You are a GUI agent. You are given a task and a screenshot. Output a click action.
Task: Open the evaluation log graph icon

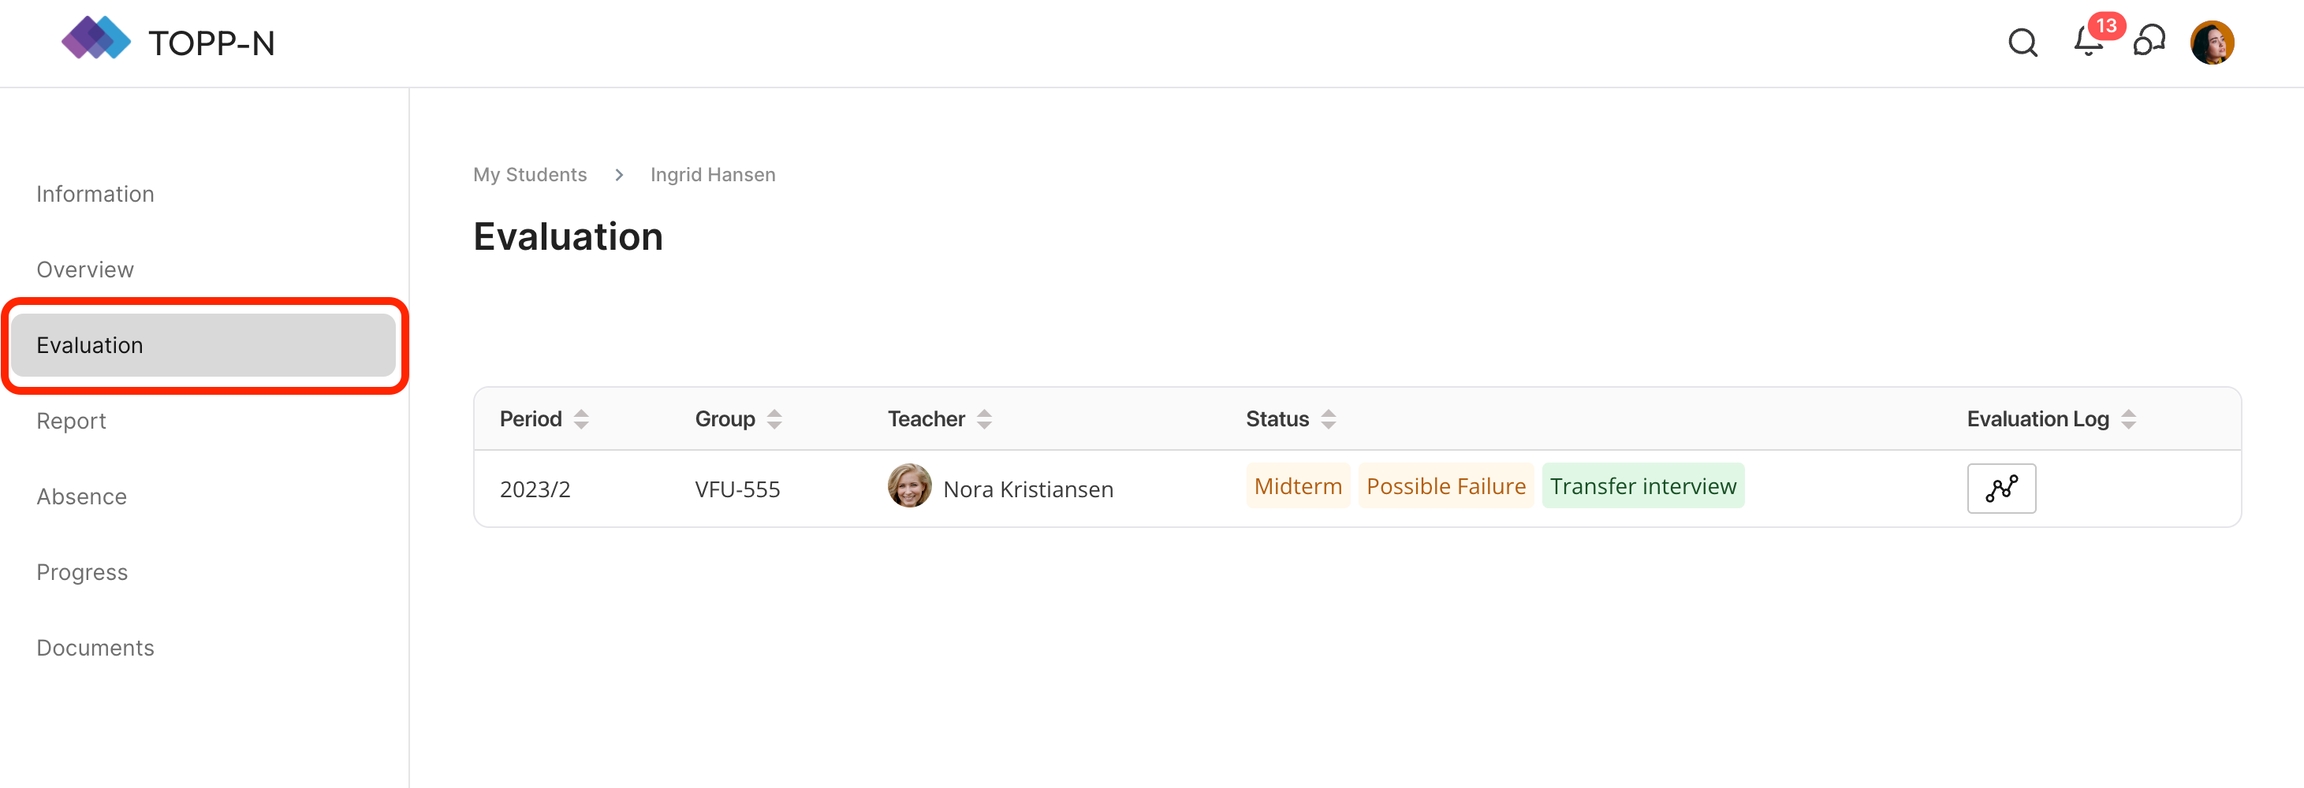point(2001,488)
